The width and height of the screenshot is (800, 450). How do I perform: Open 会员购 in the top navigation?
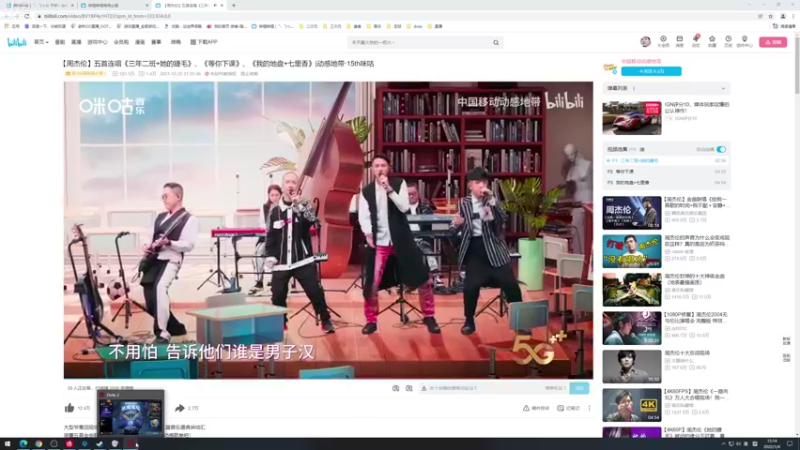pyautogui.click(x=121, y=42)
